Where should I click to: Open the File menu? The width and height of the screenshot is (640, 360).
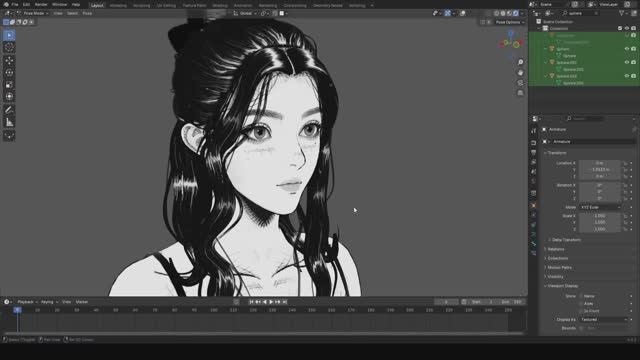[15, 4]
